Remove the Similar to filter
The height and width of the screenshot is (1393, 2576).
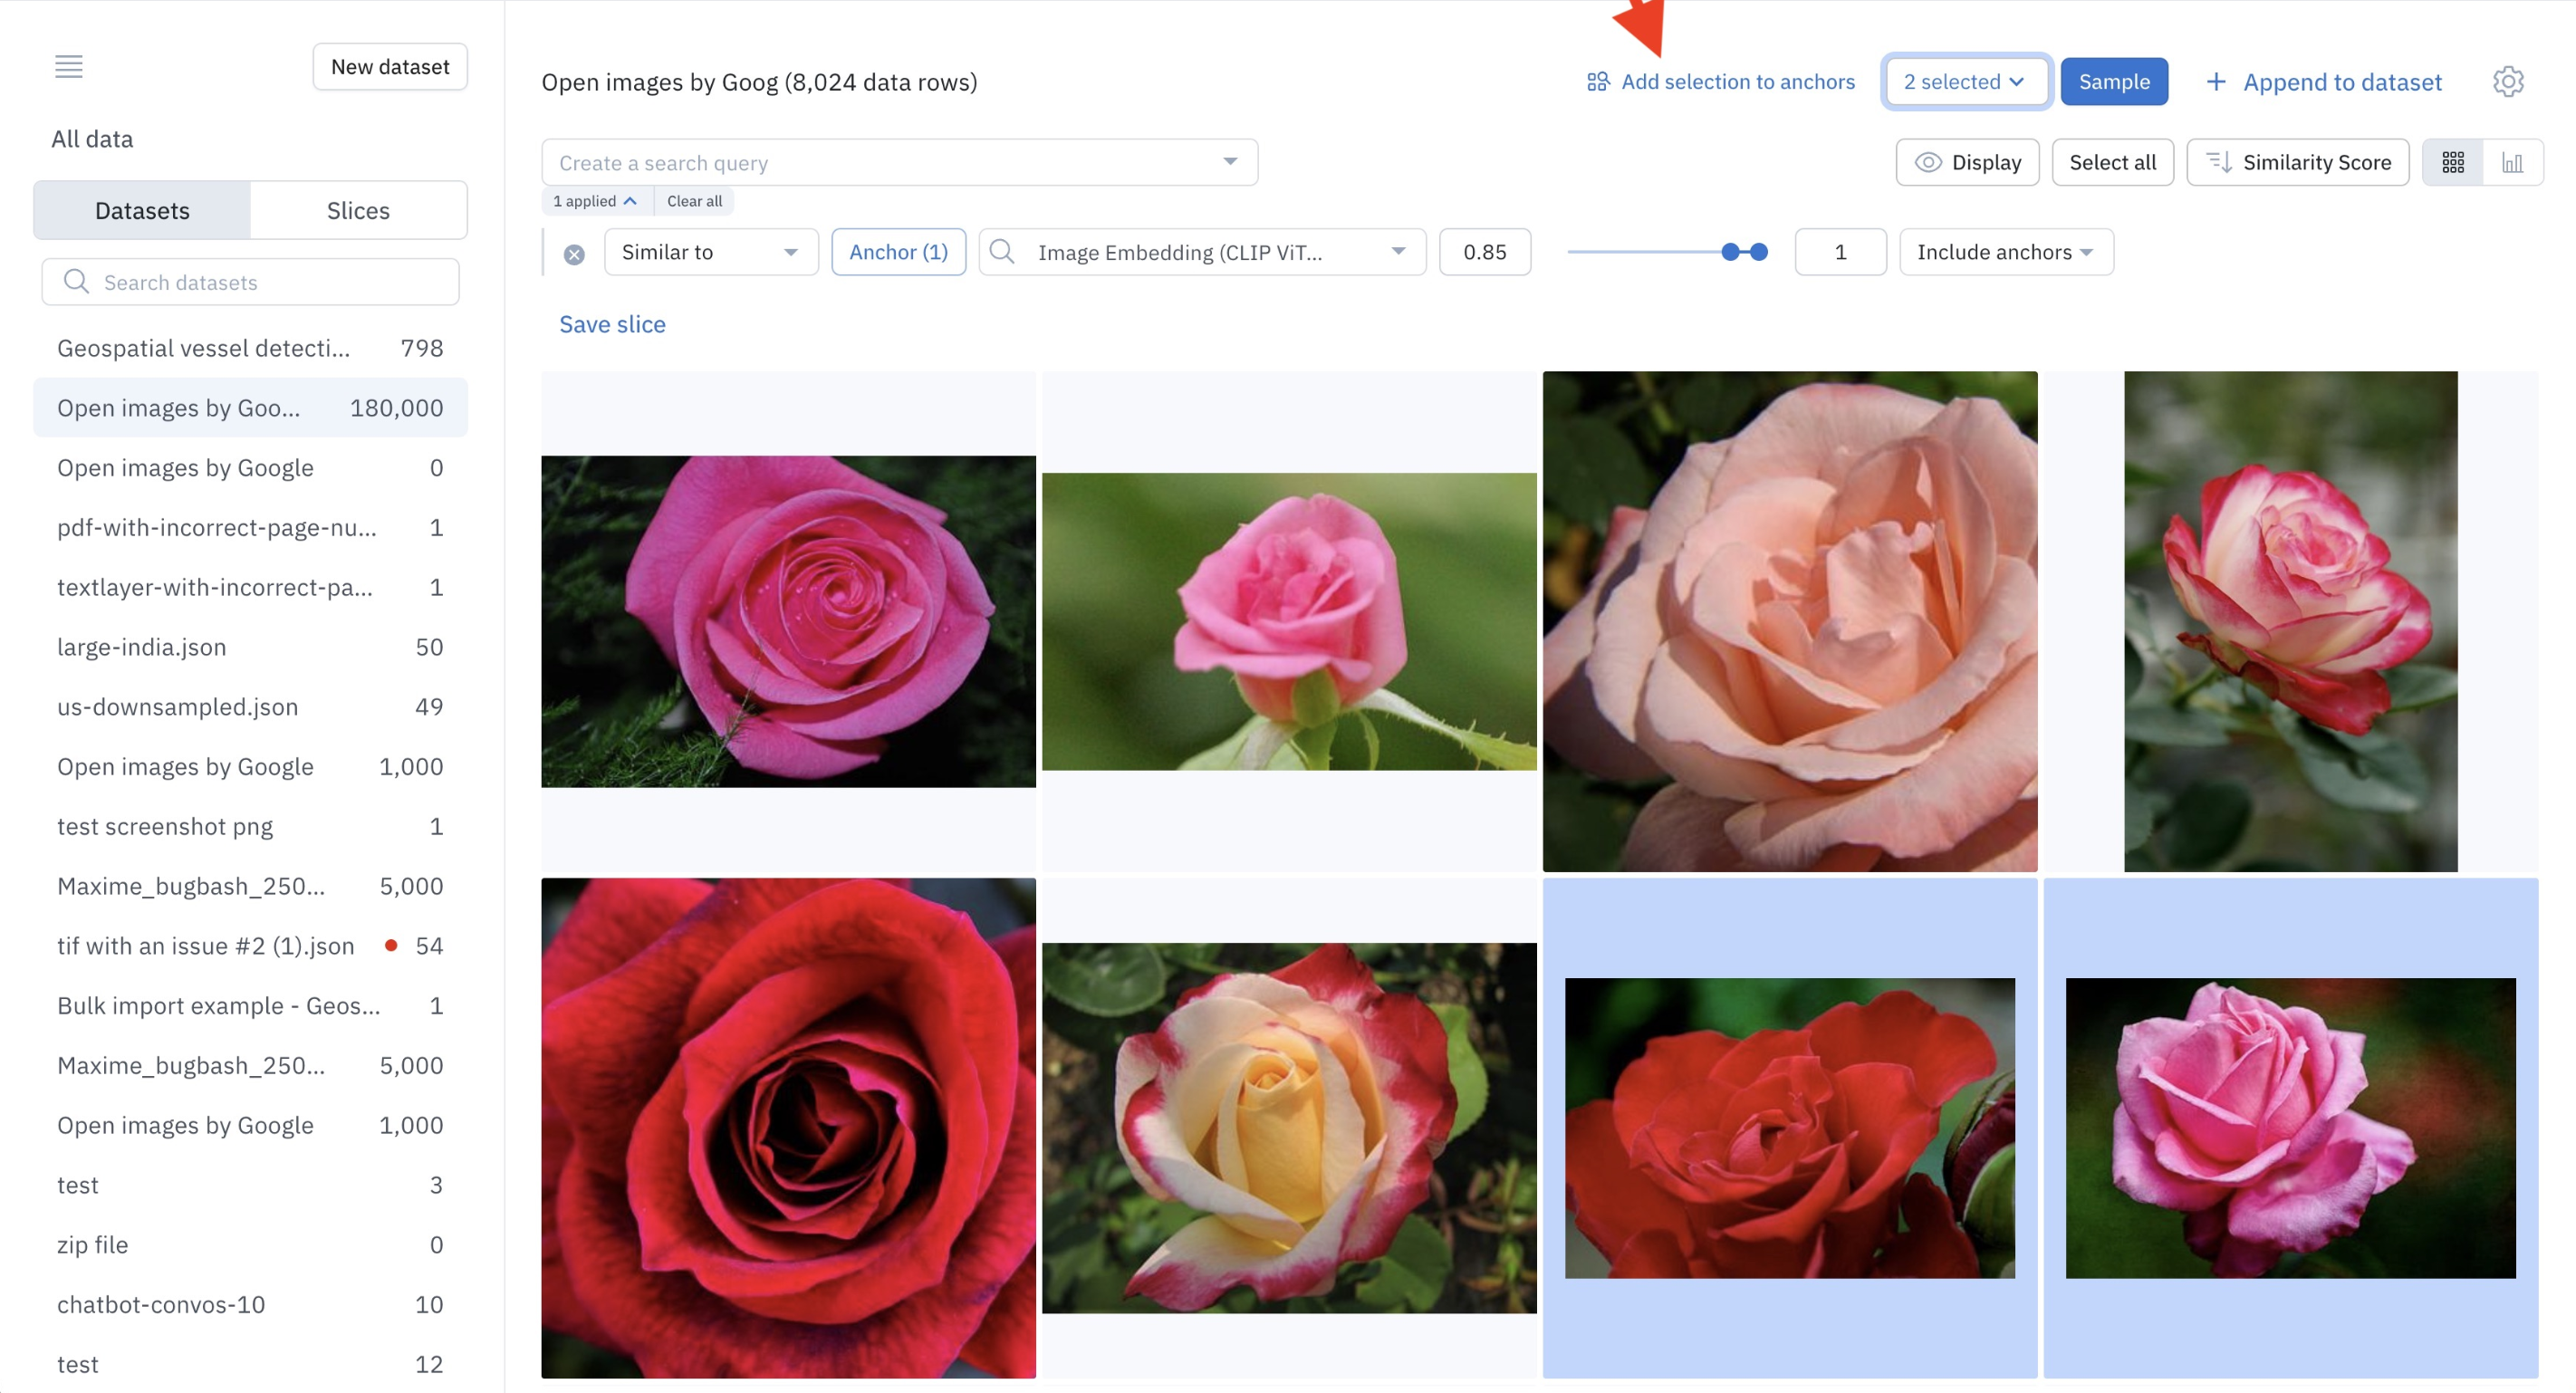pos(574,254)
